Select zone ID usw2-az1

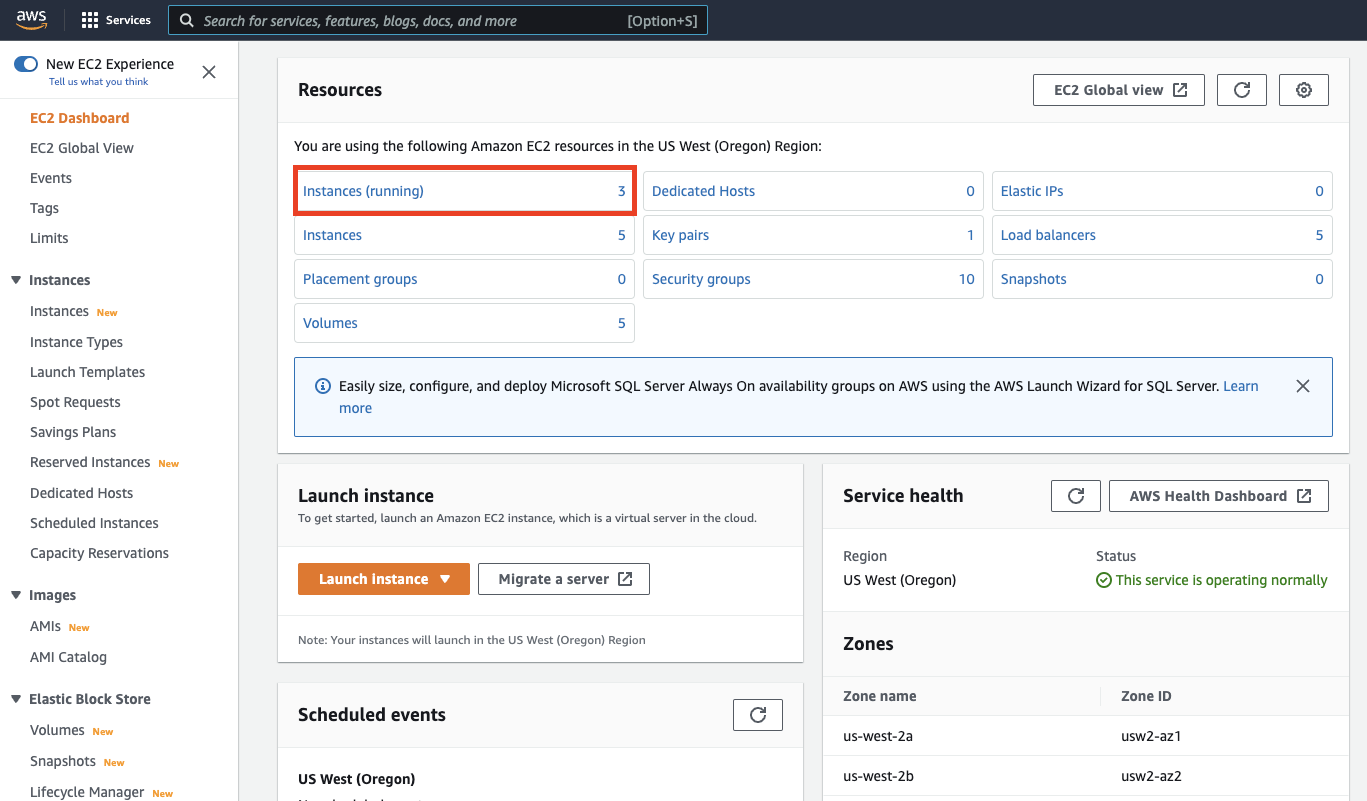coord(1151,736)
